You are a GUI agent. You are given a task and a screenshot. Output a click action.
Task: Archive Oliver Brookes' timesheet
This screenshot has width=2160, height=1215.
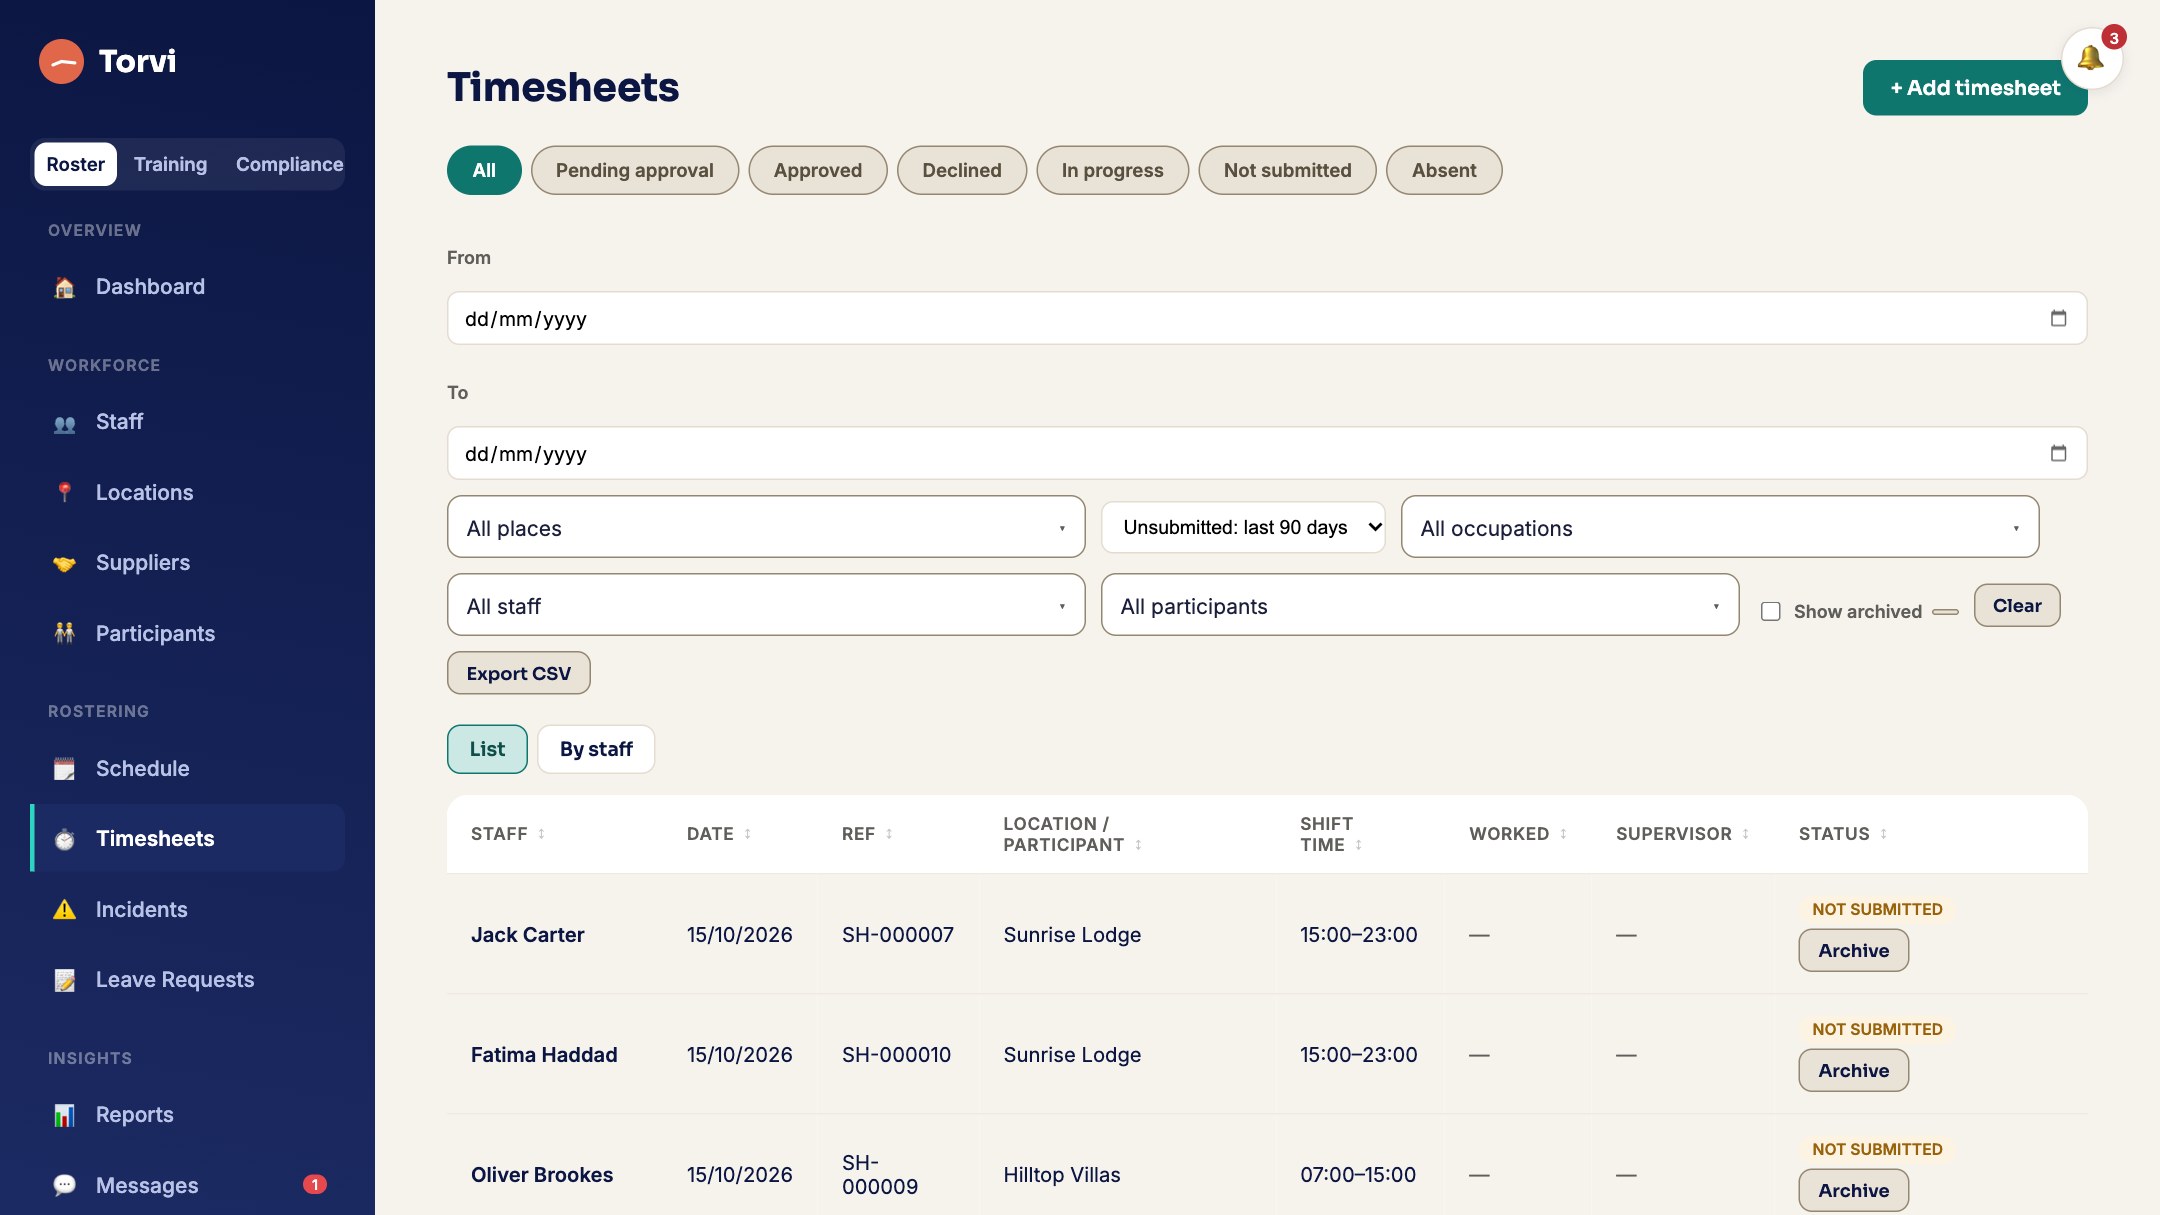point(1853,1190)
